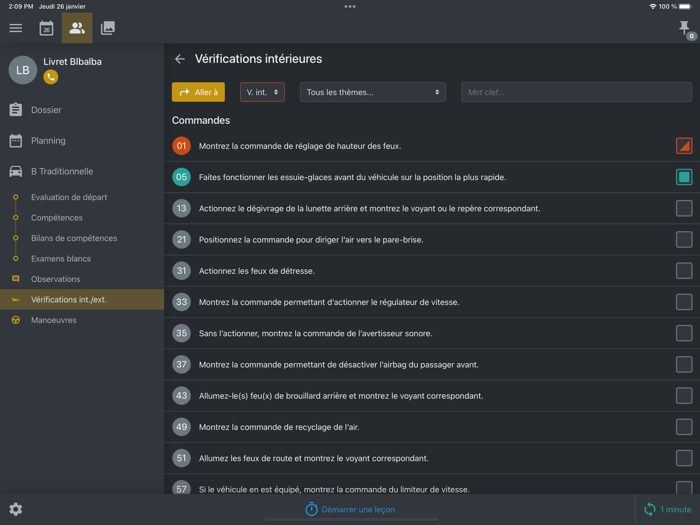Select Vérifications int./ext. entry
This screenshot has width=700, height=525.
click(82, 300)
